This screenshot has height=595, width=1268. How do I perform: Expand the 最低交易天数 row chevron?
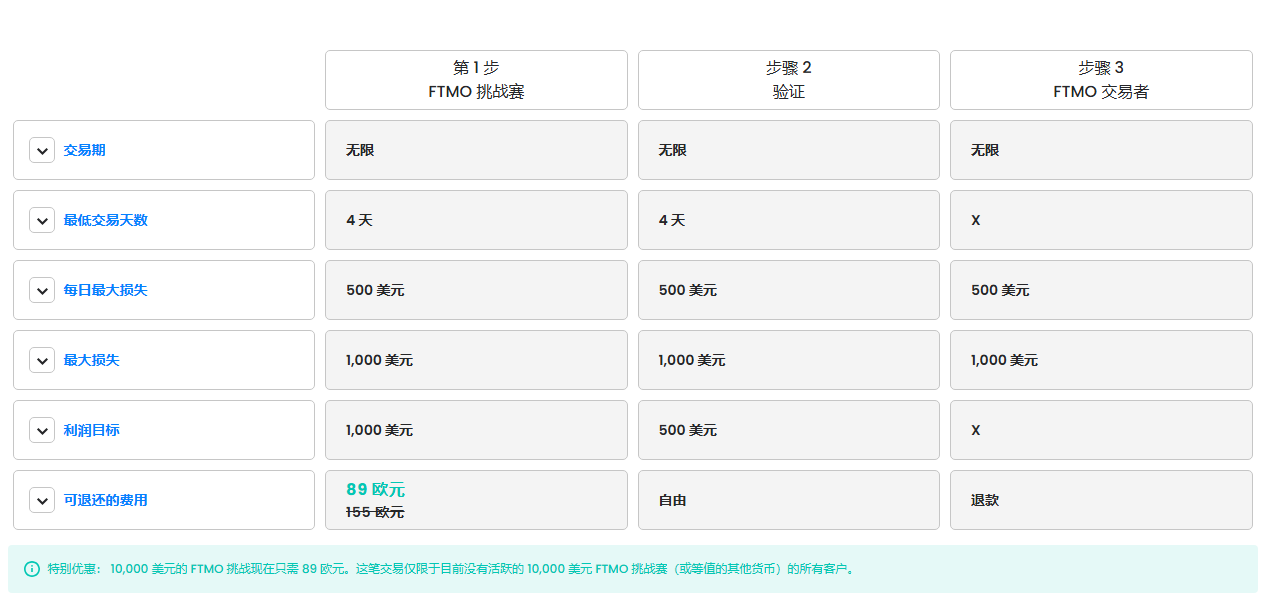pos(42,220)
